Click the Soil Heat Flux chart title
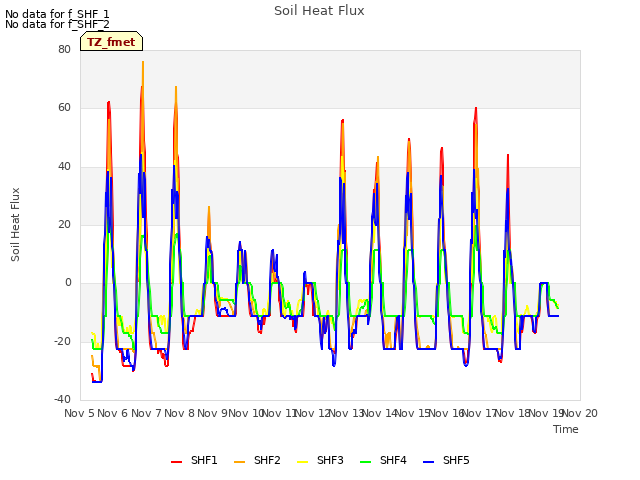This screenshot has height=480, width=640. click(319, 11)
